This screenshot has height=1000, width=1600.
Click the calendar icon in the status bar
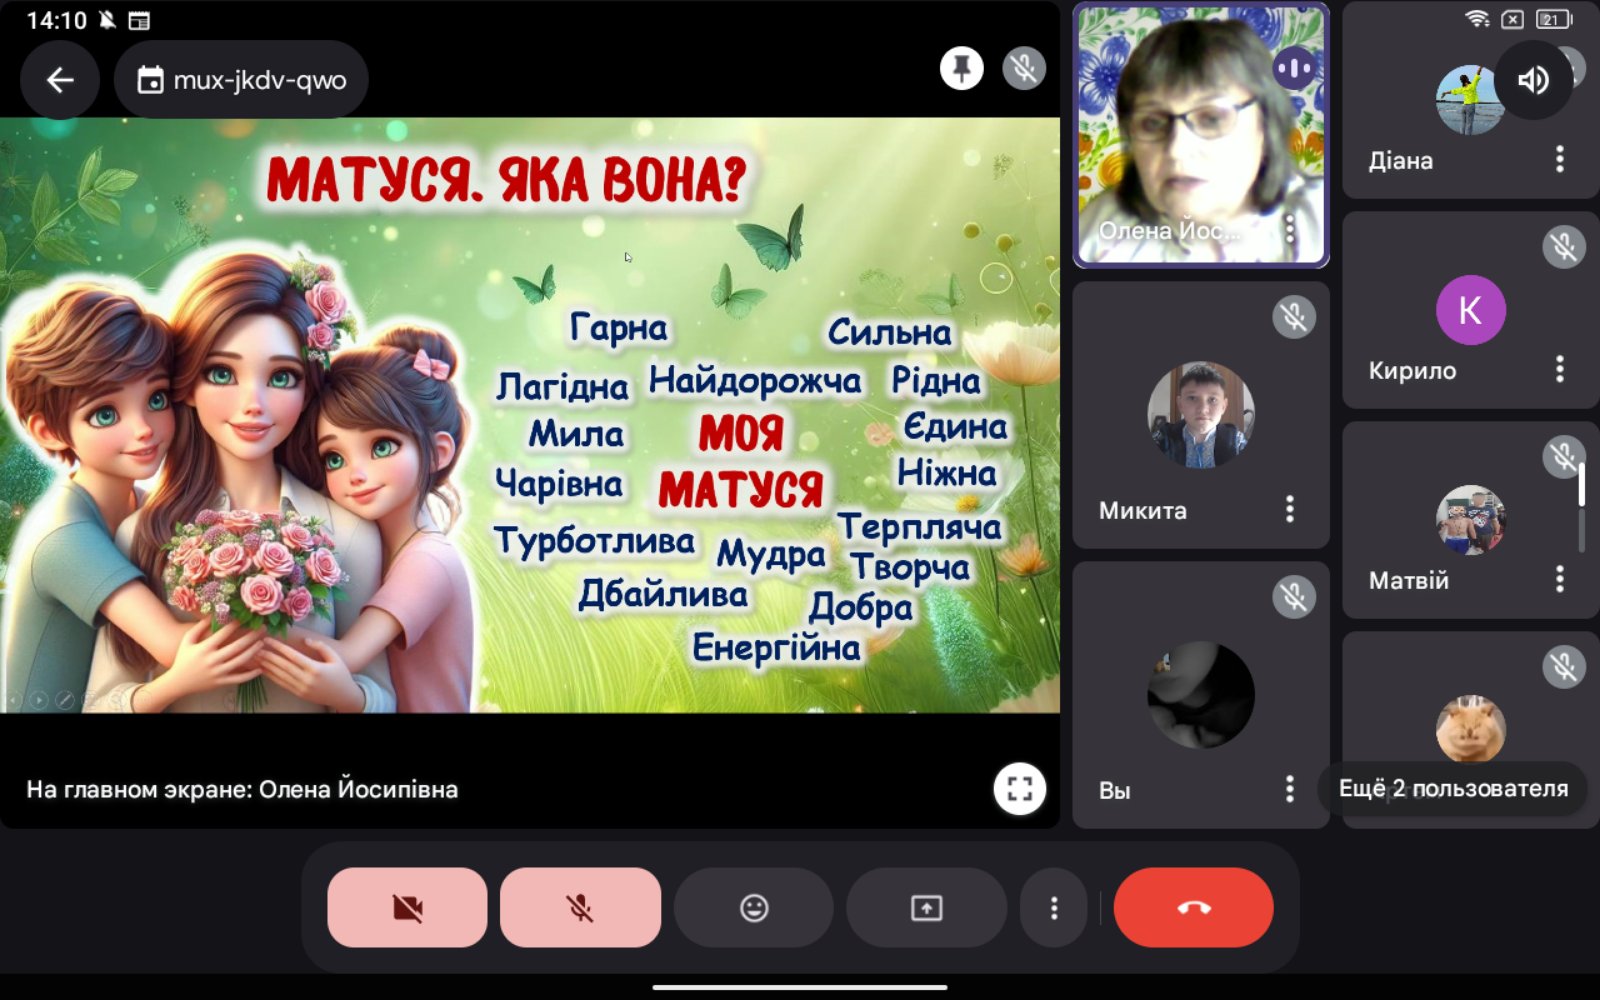[139, 20]
